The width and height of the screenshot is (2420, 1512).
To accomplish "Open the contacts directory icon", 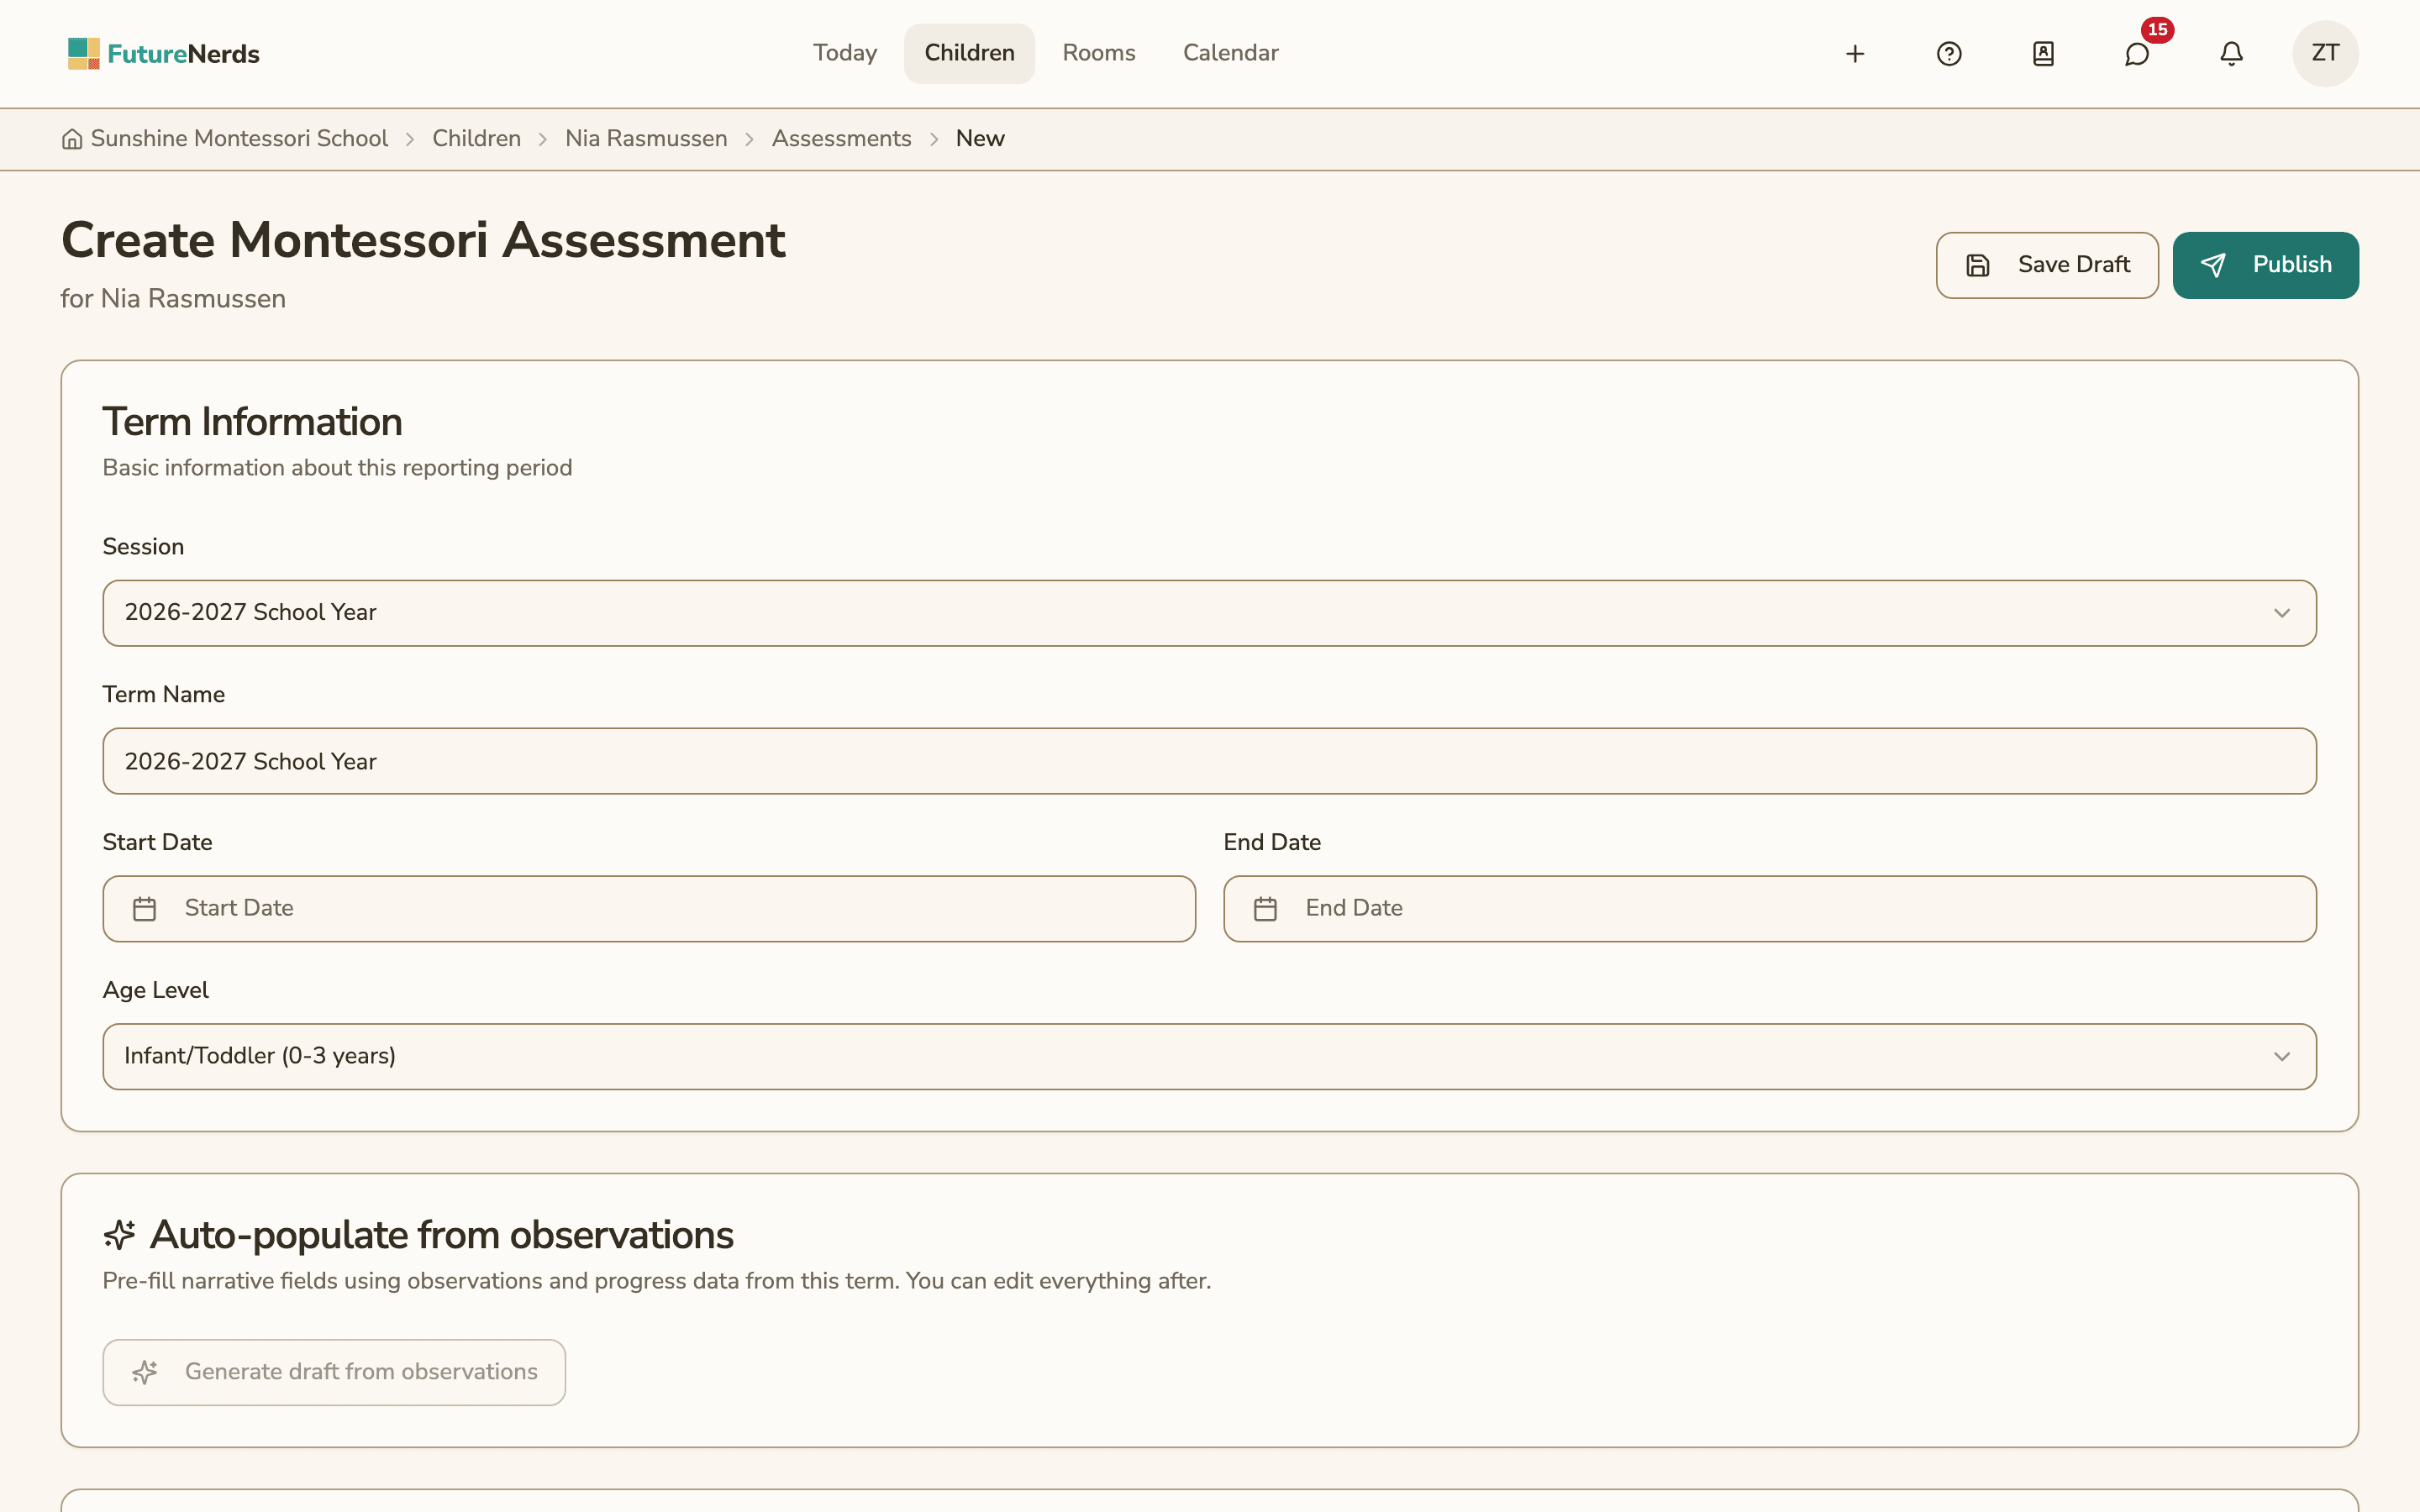I will [x=2043, y=54].
